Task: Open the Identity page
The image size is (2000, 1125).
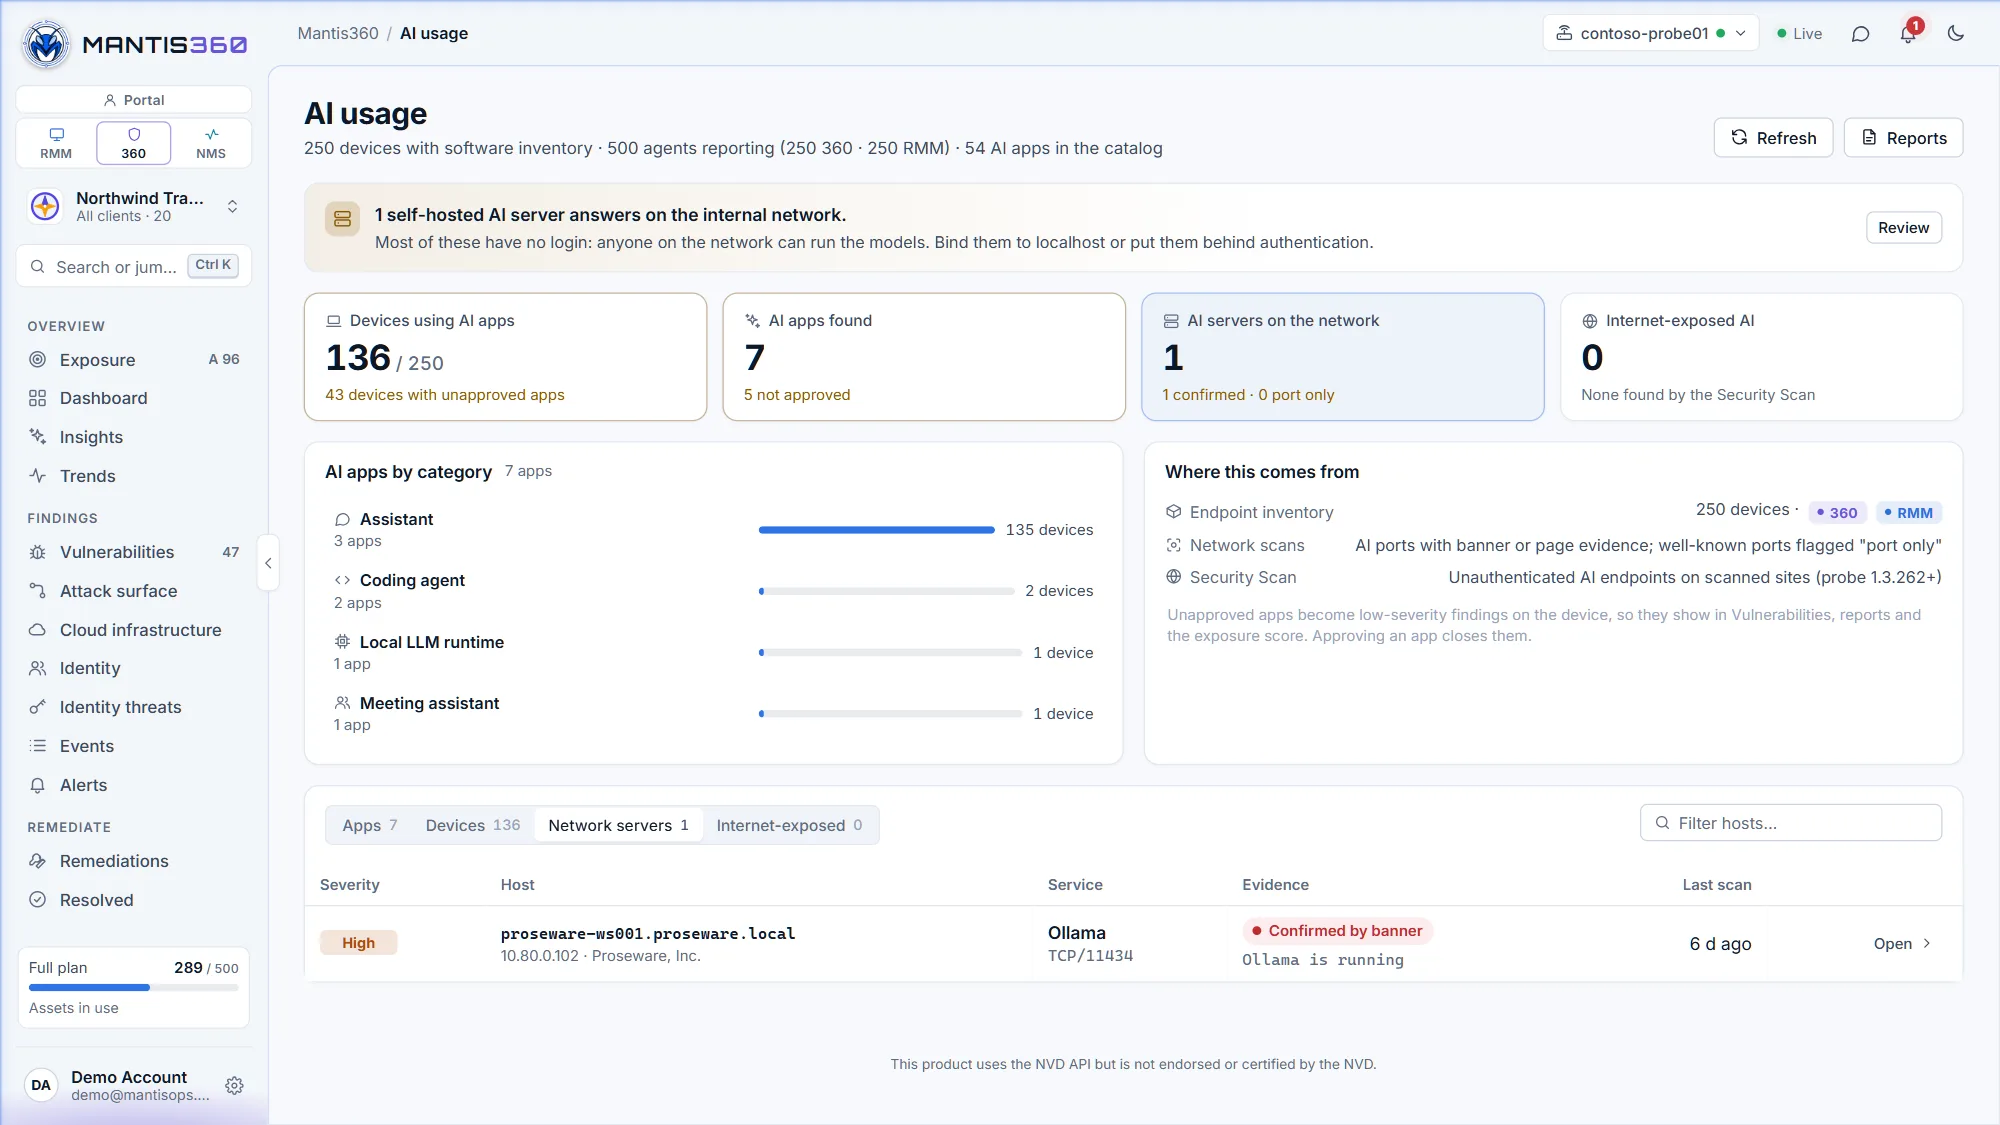Action: click(134, 668)
